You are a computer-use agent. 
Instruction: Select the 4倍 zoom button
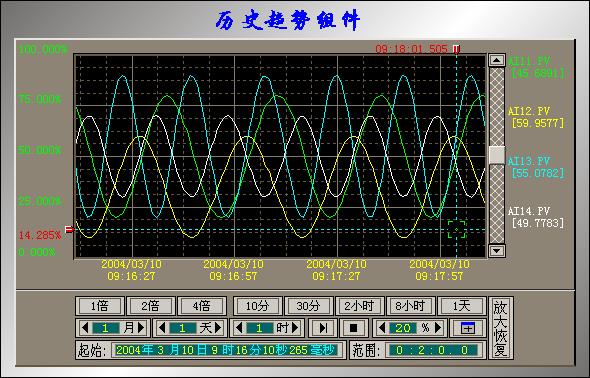coord(202,306)
